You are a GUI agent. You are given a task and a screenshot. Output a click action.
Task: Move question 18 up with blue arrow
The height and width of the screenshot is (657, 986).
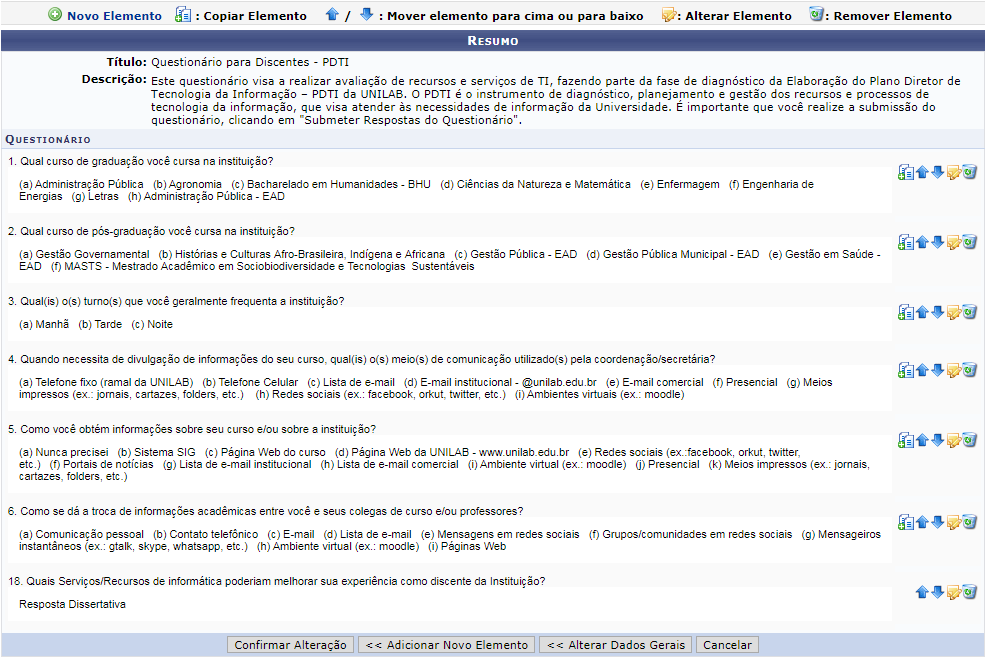point(921,592)
